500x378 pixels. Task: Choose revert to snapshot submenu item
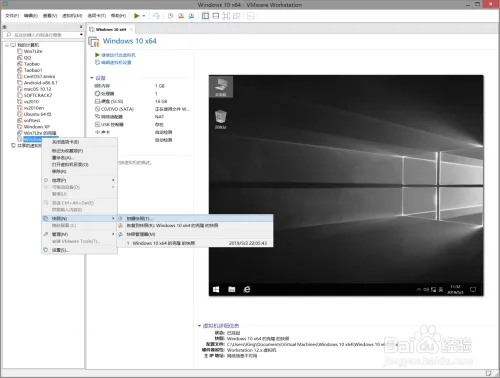(195, 226)
